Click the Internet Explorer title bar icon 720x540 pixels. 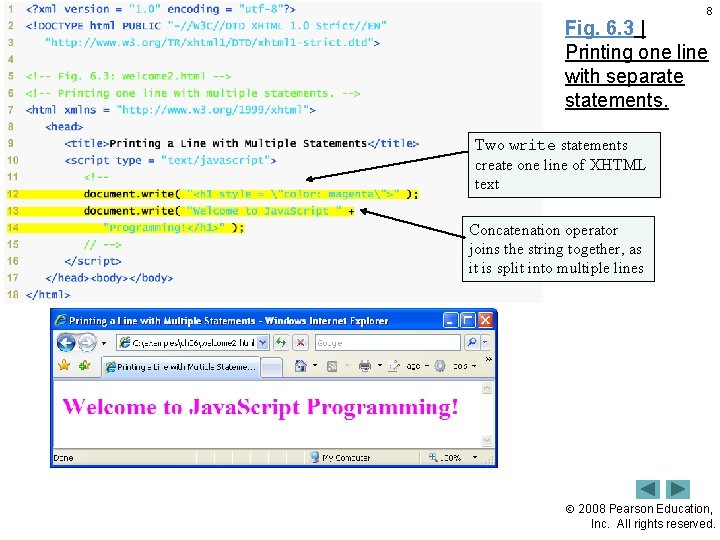[x=60, y=320]
